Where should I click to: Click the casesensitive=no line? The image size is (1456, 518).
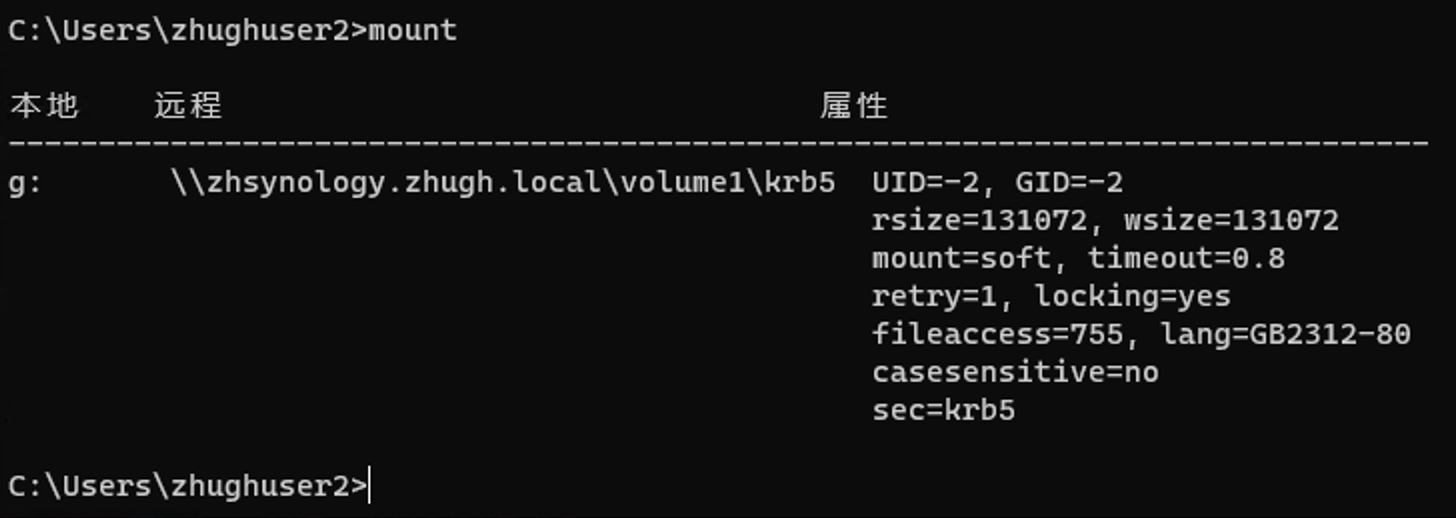click(x=1015, y=373)
